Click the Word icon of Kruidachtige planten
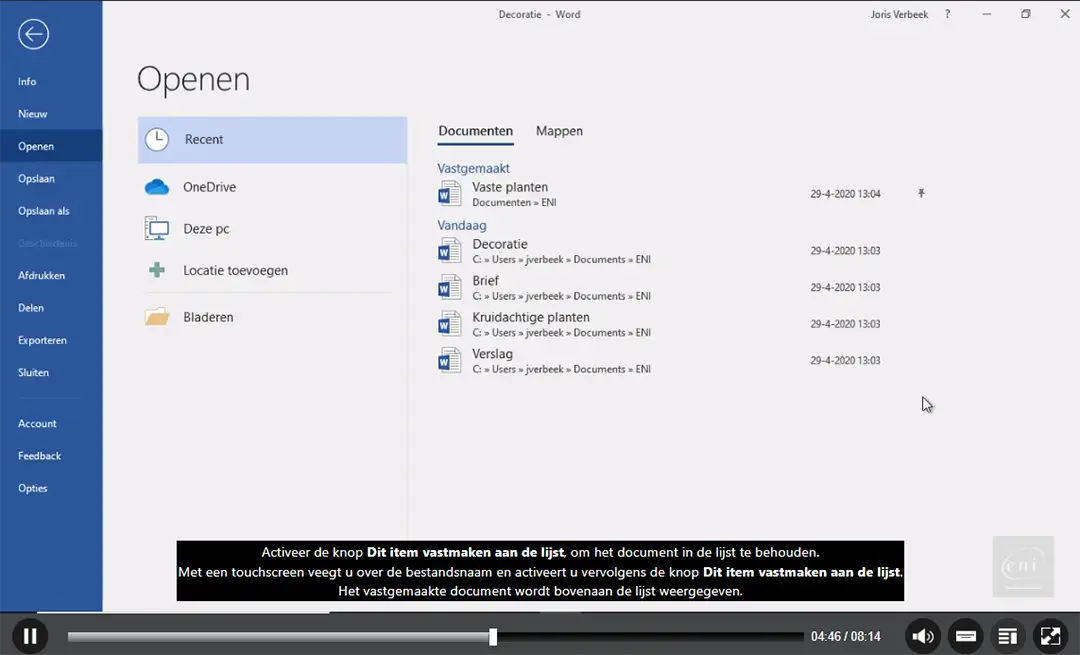 [x=450, y=324]
